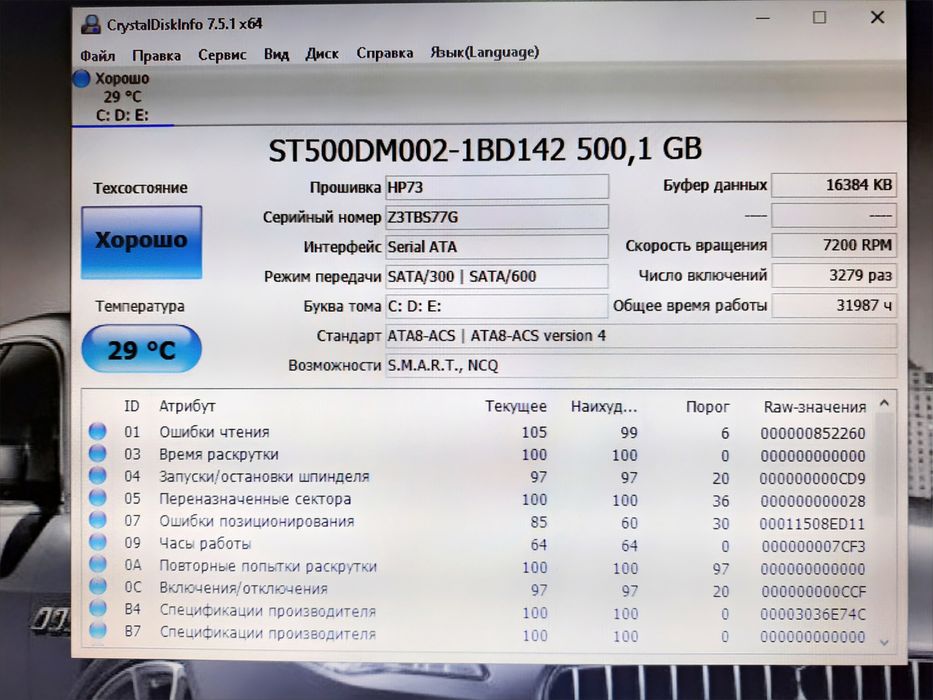The height and width of the screenshot is (700, 933).
Task: Click the CrystalDiskInfo app icon in title bar
Action: (91, 24)
